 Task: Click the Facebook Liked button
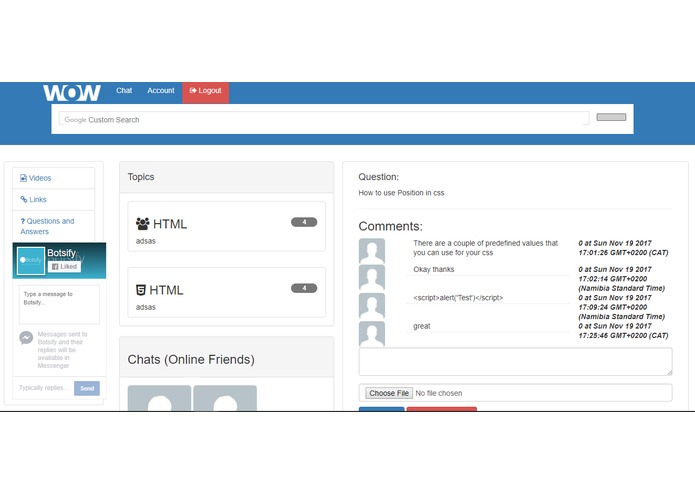65,266
